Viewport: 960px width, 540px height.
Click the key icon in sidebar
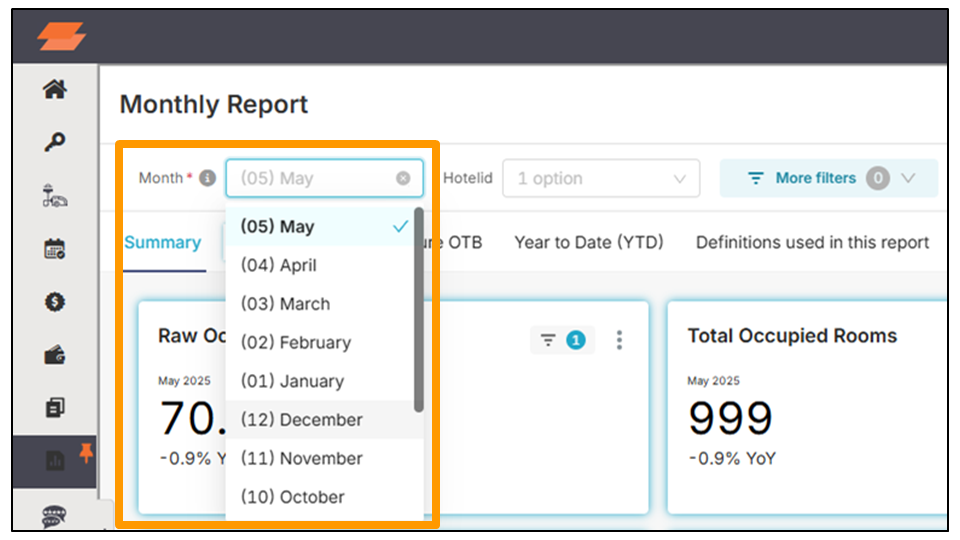point(54,142)
